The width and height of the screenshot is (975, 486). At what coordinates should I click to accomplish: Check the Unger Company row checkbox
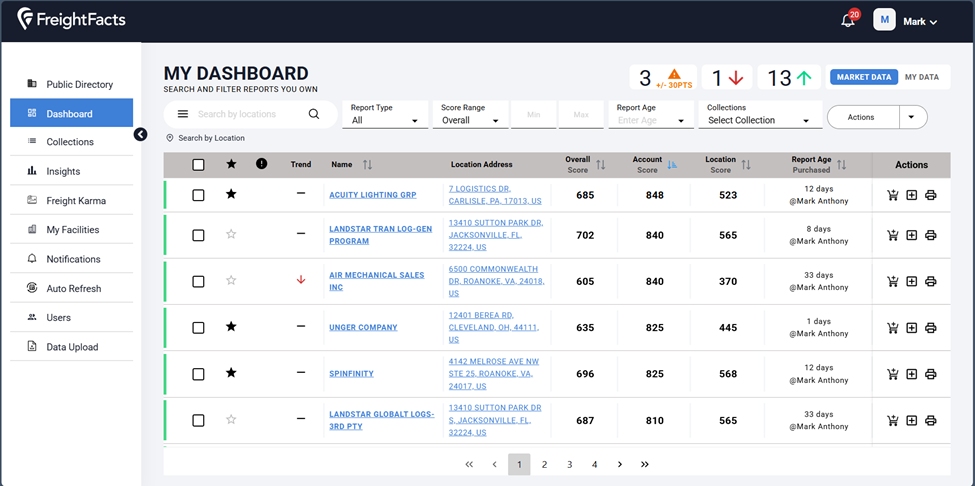coord(198,328)
